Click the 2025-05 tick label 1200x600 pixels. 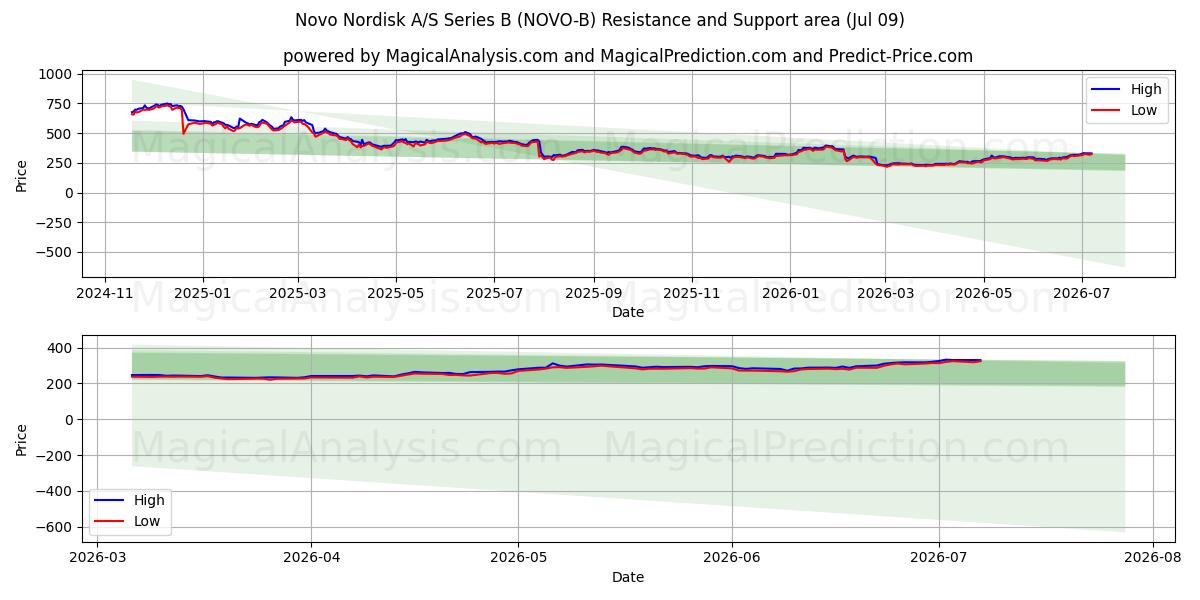pos(395,294)
